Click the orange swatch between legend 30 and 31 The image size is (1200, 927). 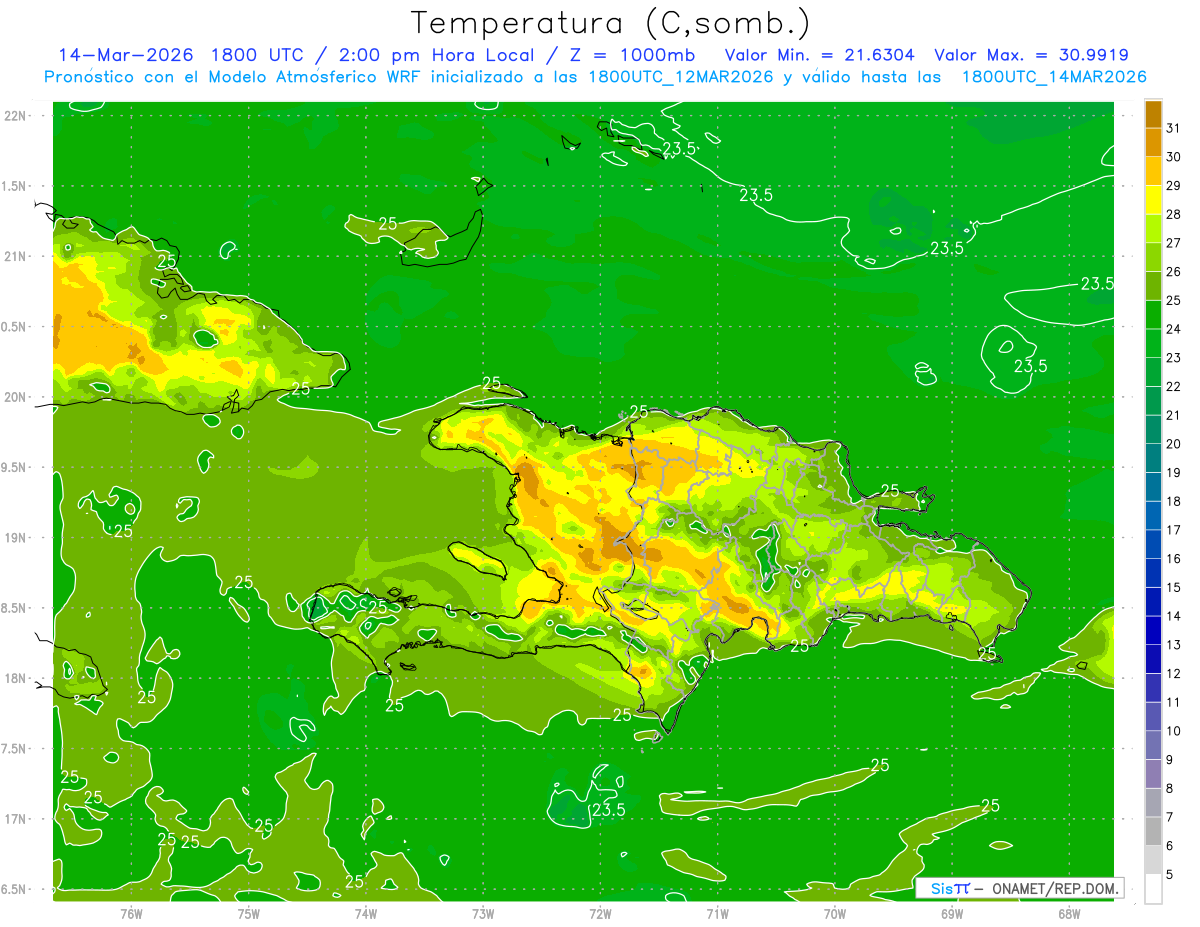point(1153,142)
